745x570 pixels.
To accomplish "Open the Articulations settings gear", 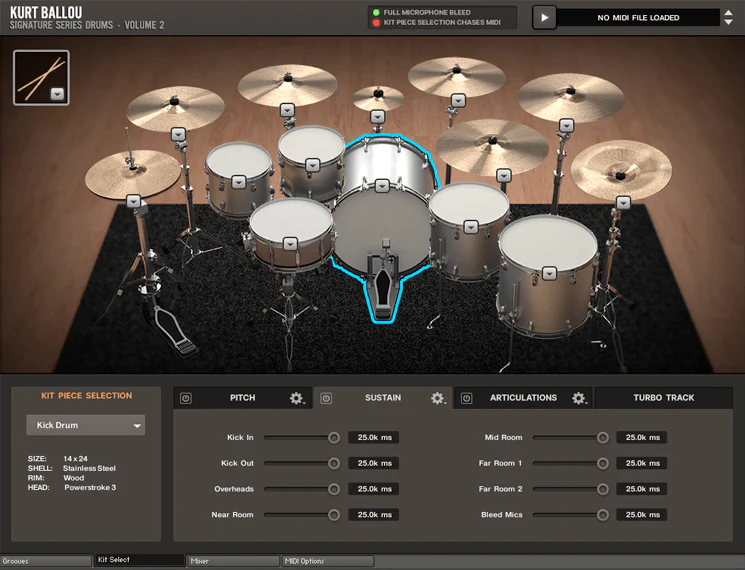I will (579, 398).
